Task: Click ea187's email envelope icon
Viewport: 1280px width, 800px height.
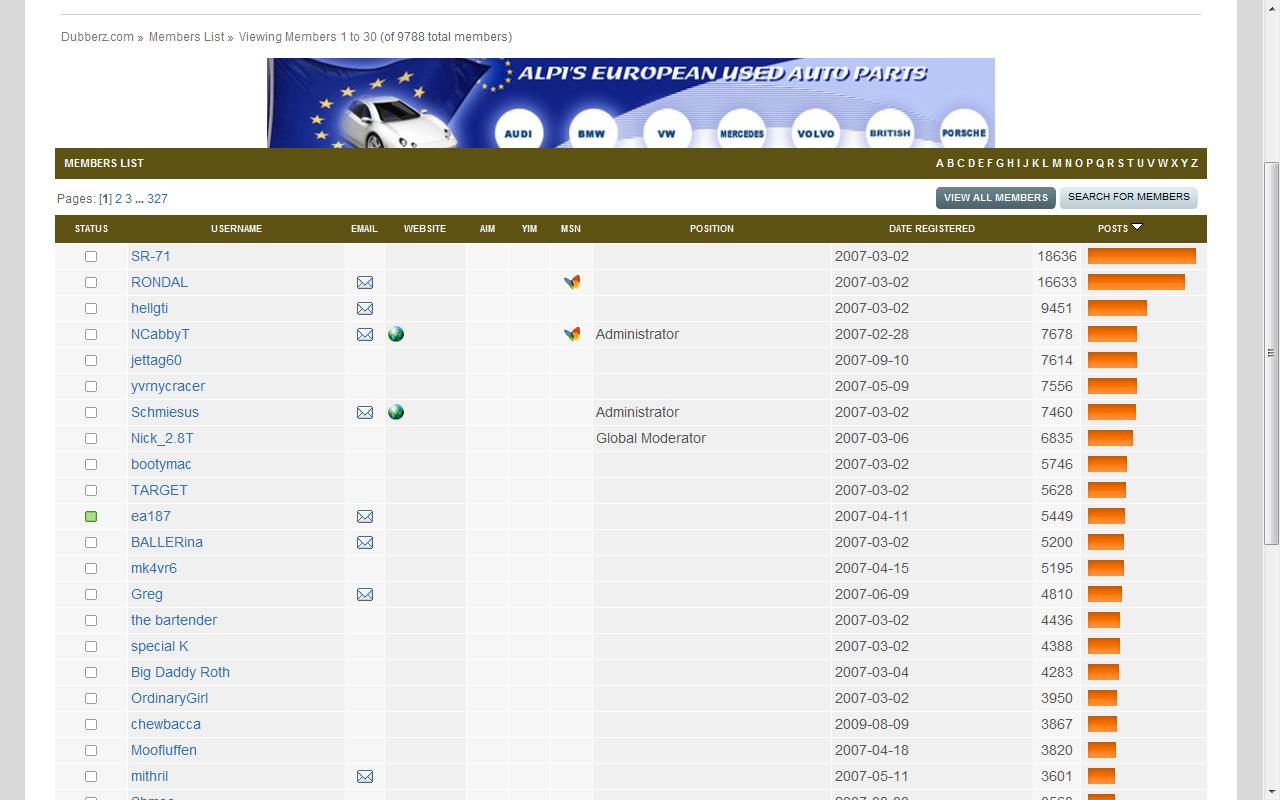Action: click(365, 517)
